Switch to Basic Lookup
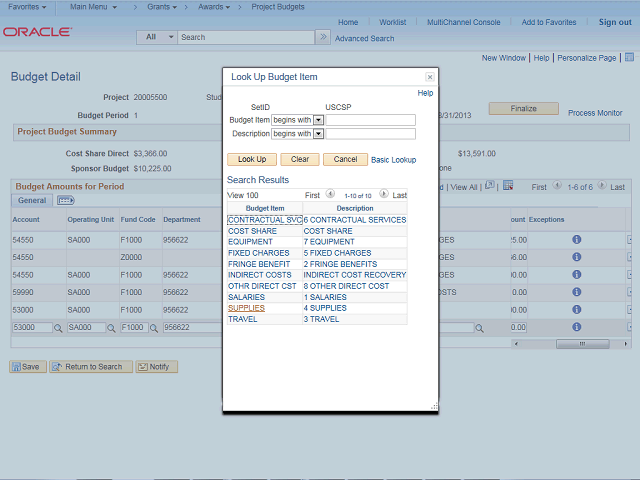640x480 pixels. [393, 159]
